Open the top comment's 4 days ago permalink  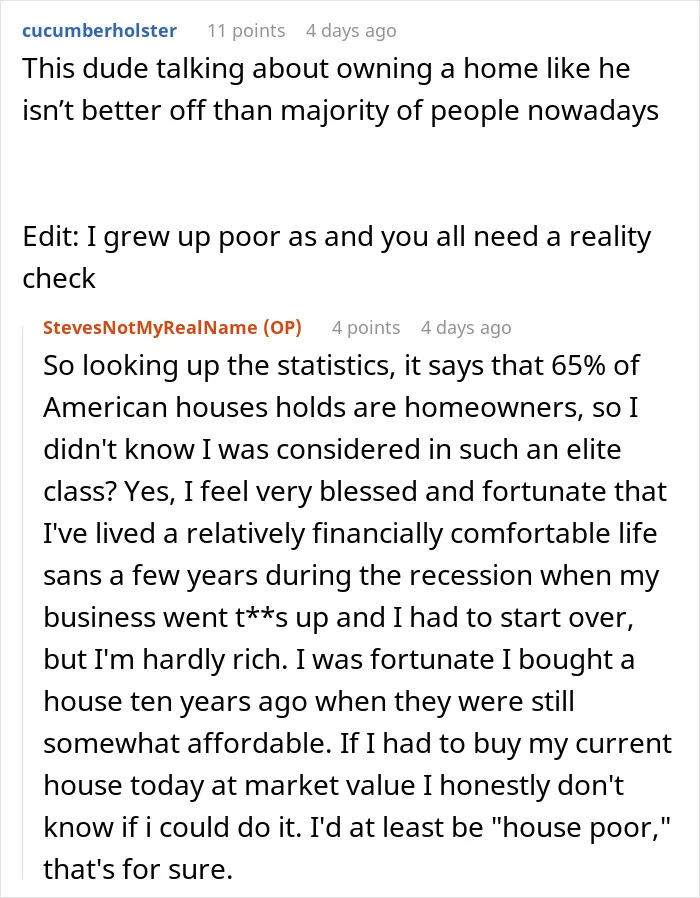[351, 30]
